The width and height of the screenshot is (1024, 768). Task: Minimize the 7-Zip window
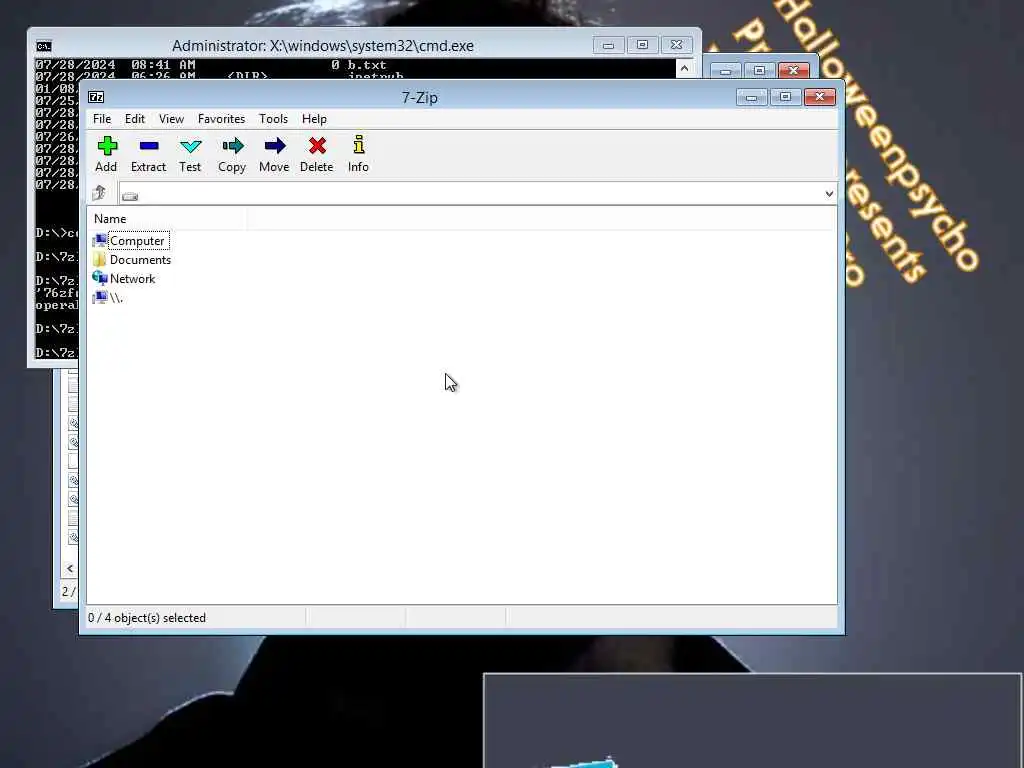[752, 97]
